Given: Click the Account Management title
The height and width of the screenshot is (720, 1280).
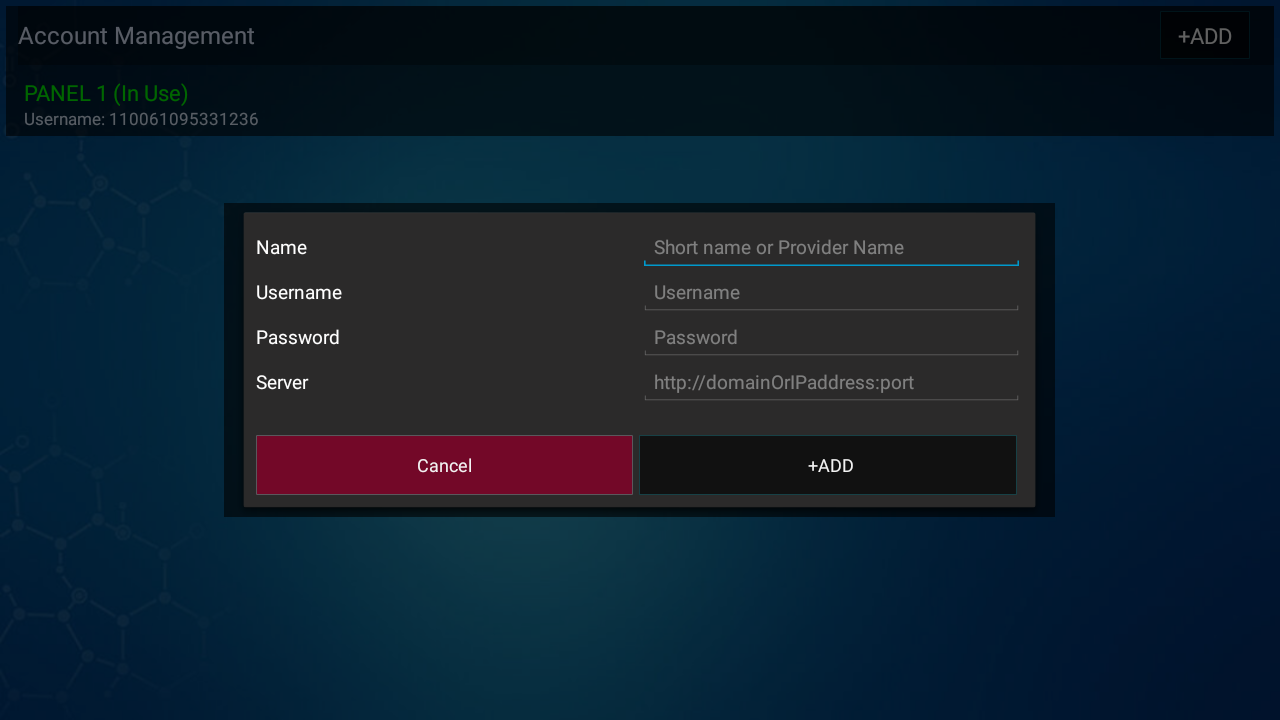Looking at the screenshot, I should [136, 36].
